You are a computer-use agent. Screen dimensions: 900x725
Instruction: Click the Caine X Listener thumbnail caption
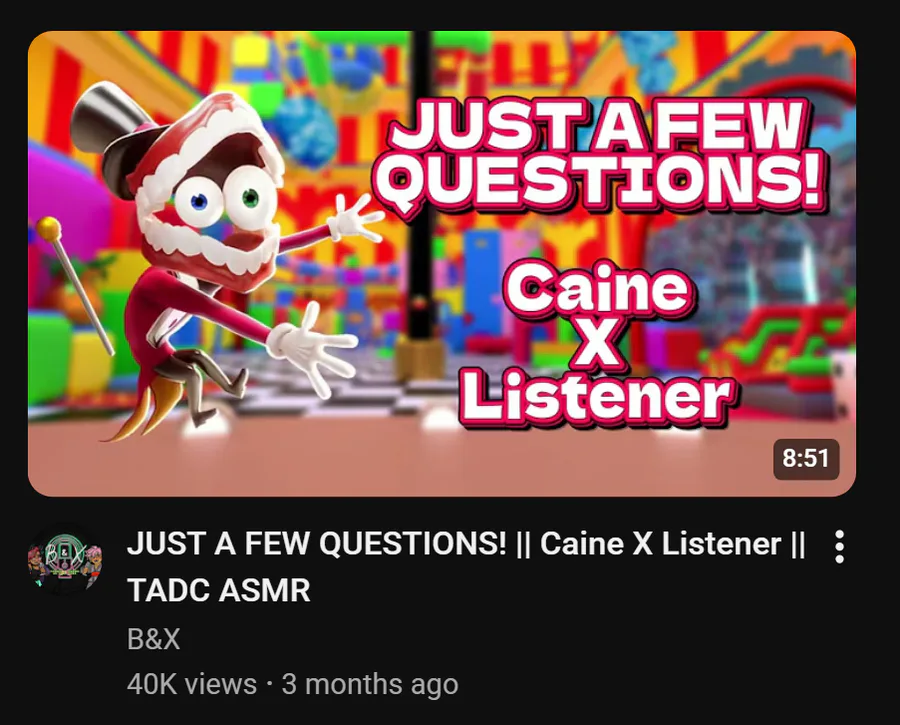pos(597,343)
